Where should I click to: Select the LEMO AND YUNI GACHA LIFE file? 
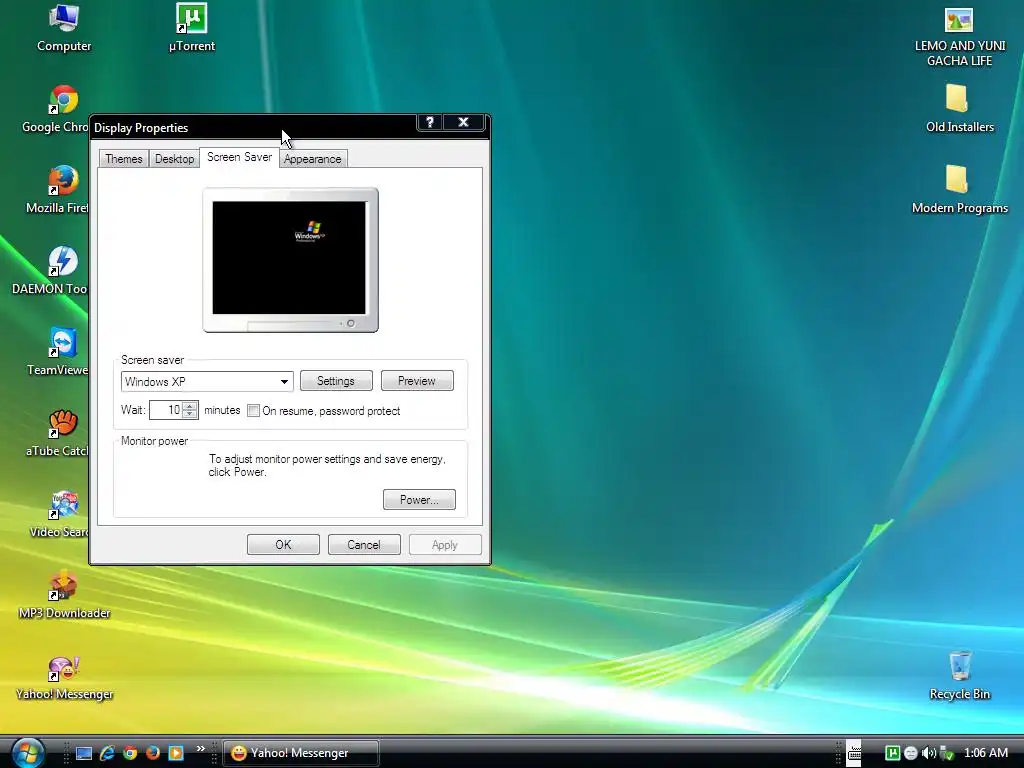(959, 35)
